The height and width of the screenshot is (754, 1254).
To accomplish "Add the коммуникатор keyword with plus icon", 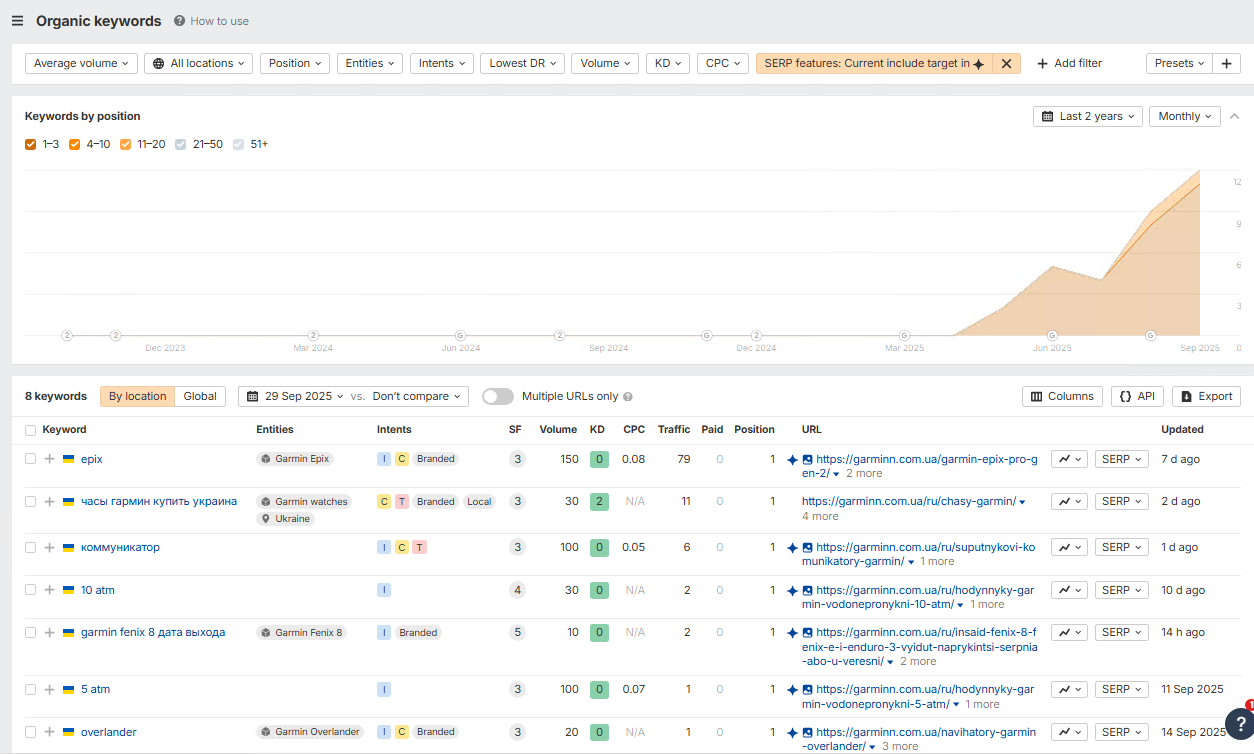I will [50, 547].
